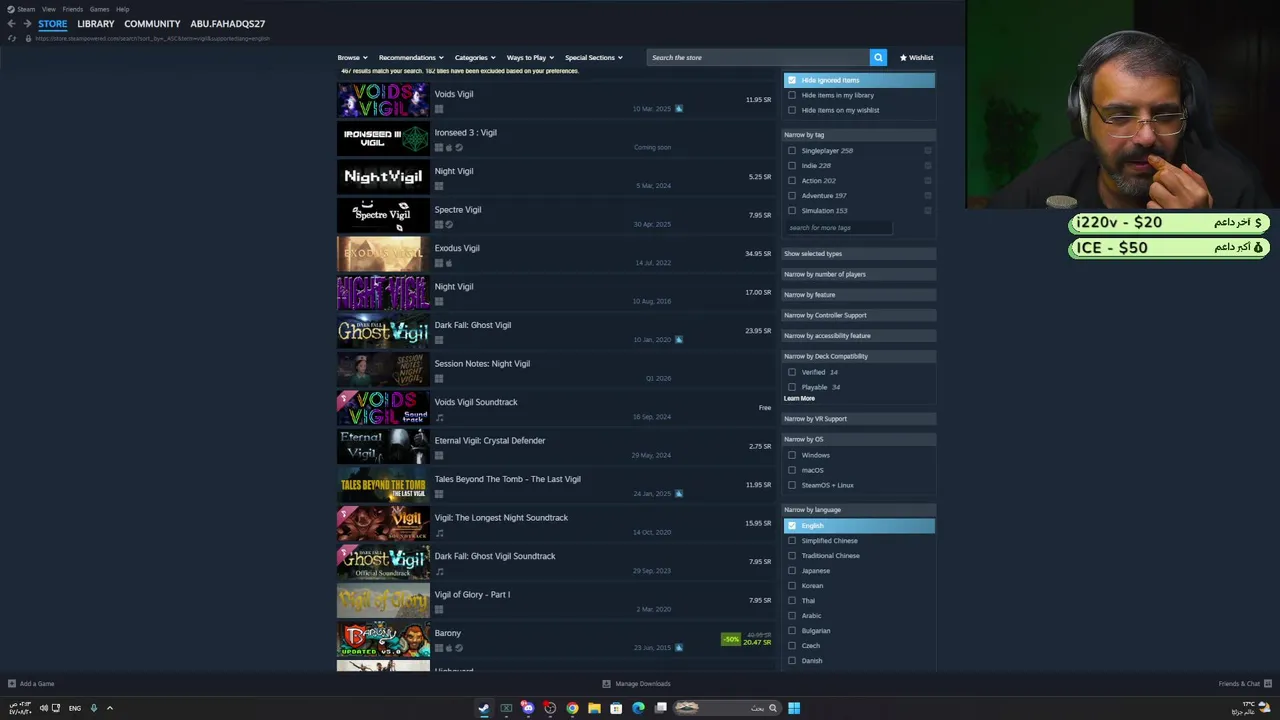Screen dimensions: 1280x720
Task: Check the Indie tag filter
Action: point(792,166)
